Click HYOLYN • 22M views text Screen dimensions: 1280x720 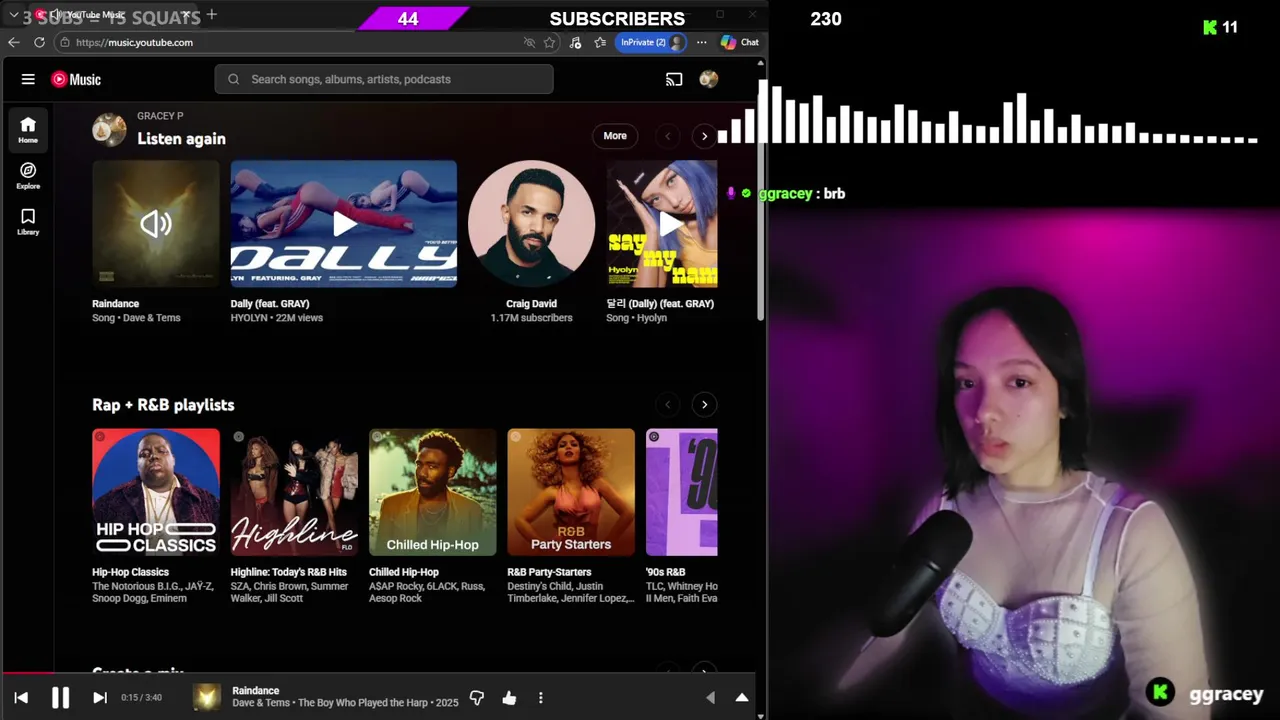pyautogui.click(x=277, y=318)
